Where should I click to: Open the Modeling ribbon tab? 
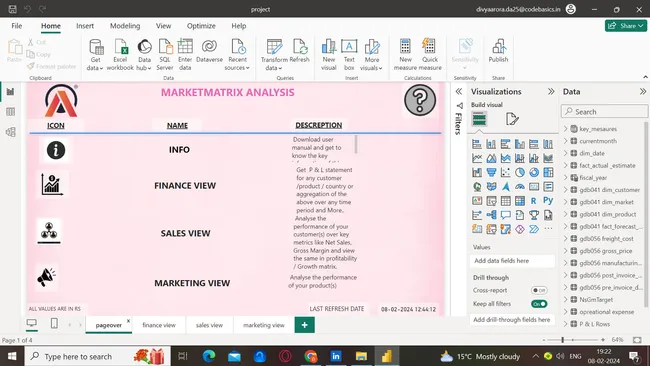(x=125, y=26)
